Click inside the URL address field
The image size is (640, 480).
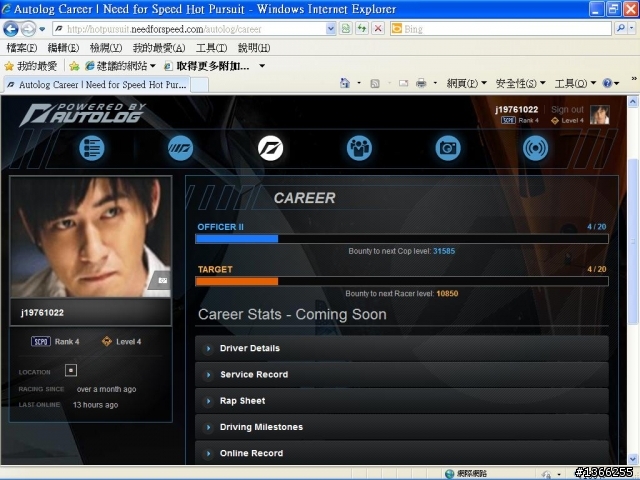195,29
